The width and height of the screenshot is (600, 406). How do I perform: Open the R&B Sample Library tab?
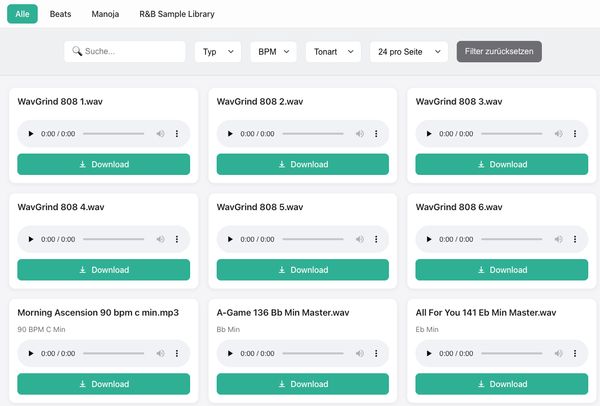pyautogui.click(x=176, y=15)
